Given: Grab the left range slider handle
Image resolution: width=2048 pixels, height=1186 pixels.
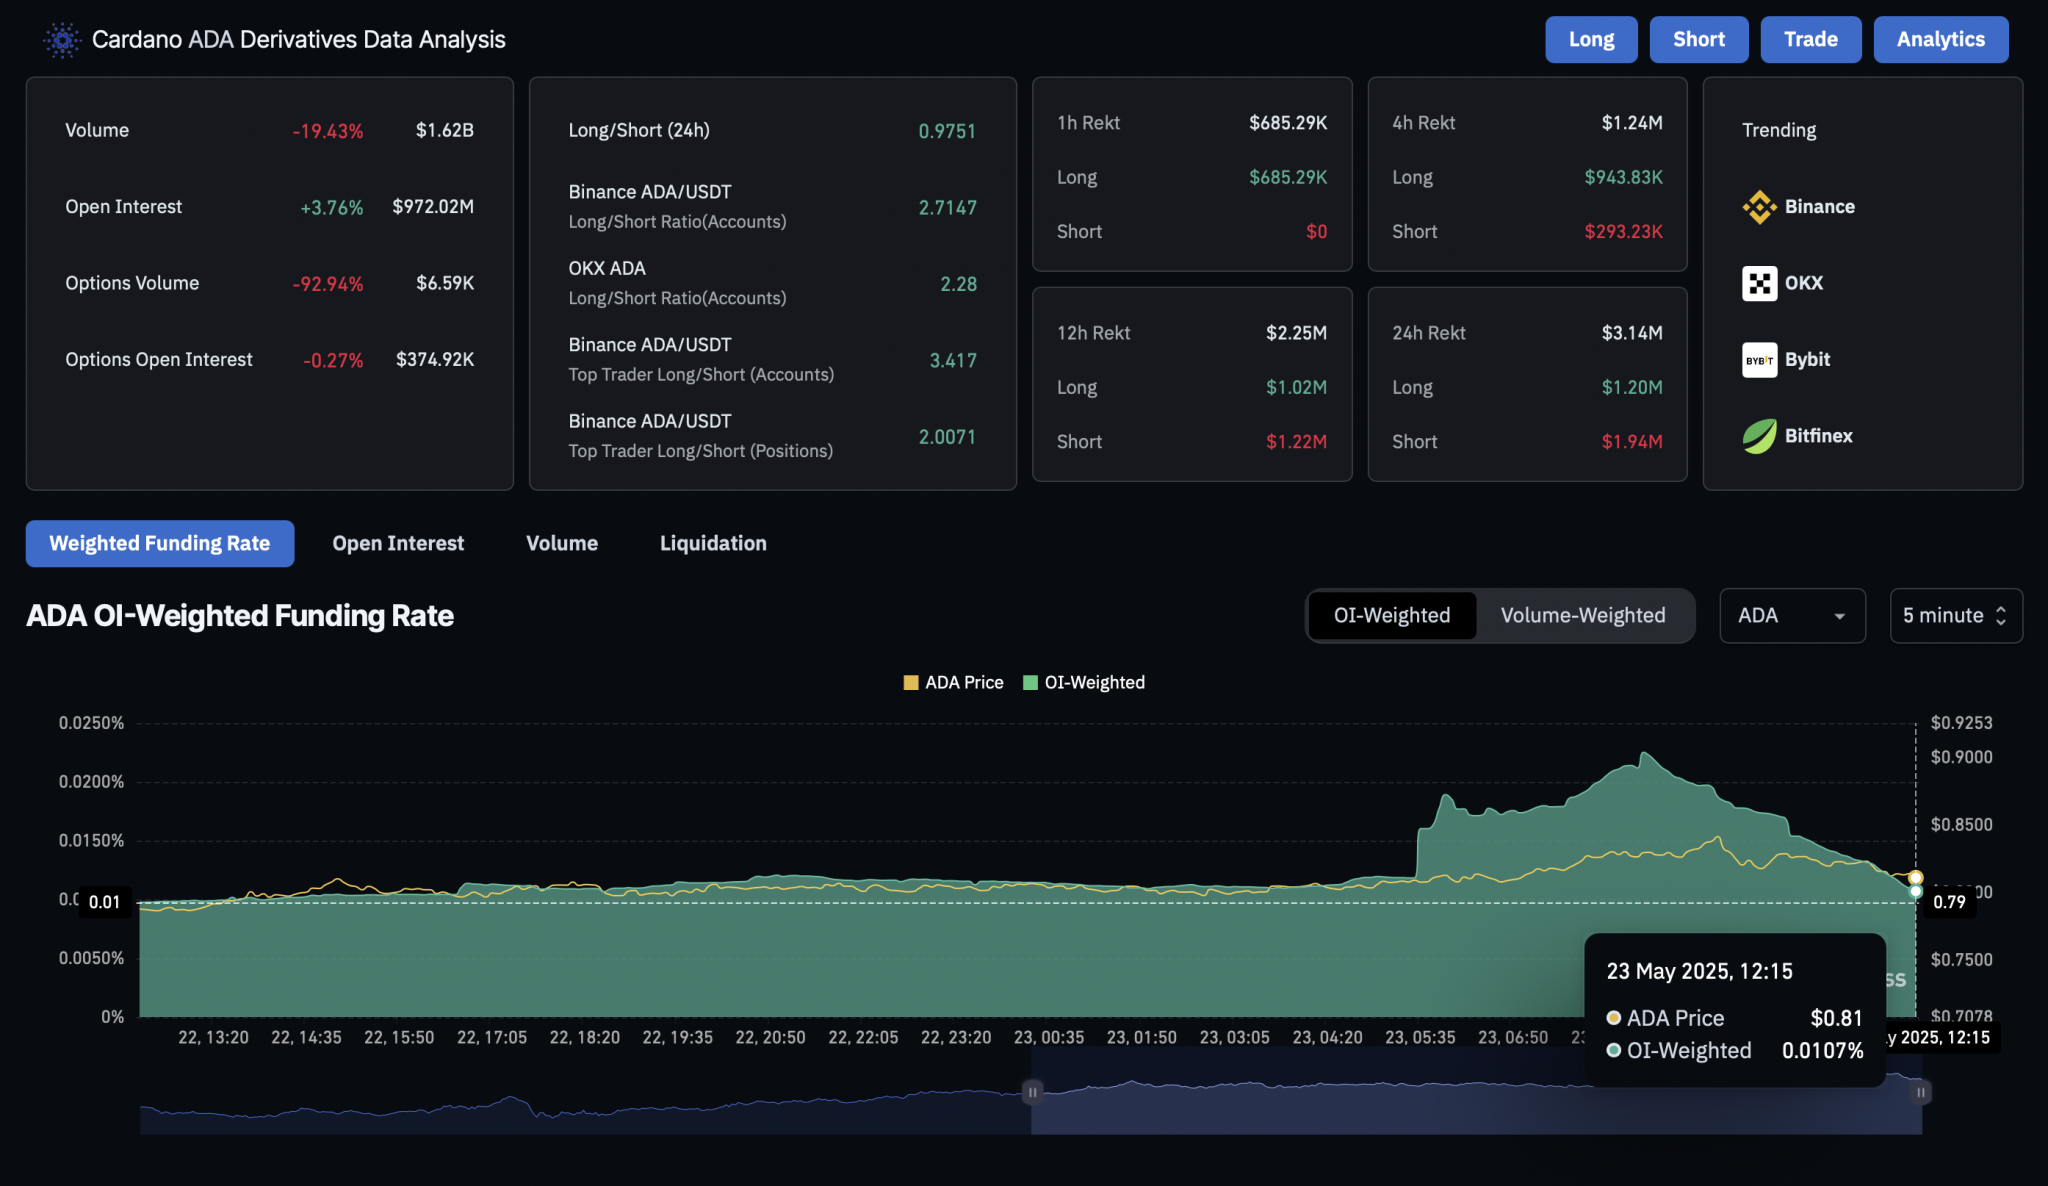Looking at the screenshot, I should [x=1032, y=1092].
